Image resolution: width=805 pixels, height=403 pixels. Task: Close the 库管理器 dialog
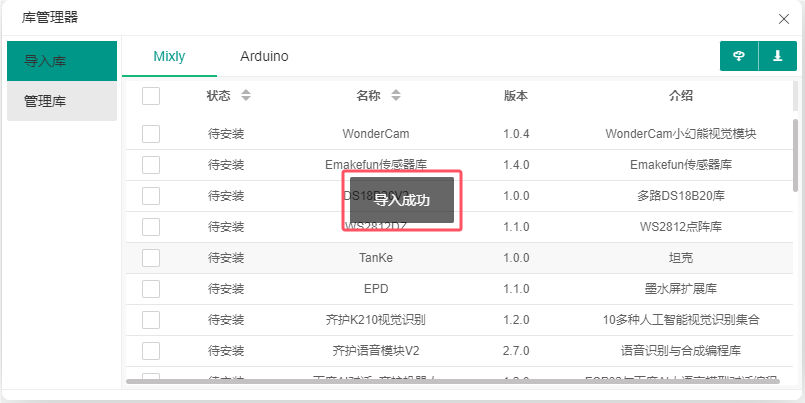tap(783, 17)
